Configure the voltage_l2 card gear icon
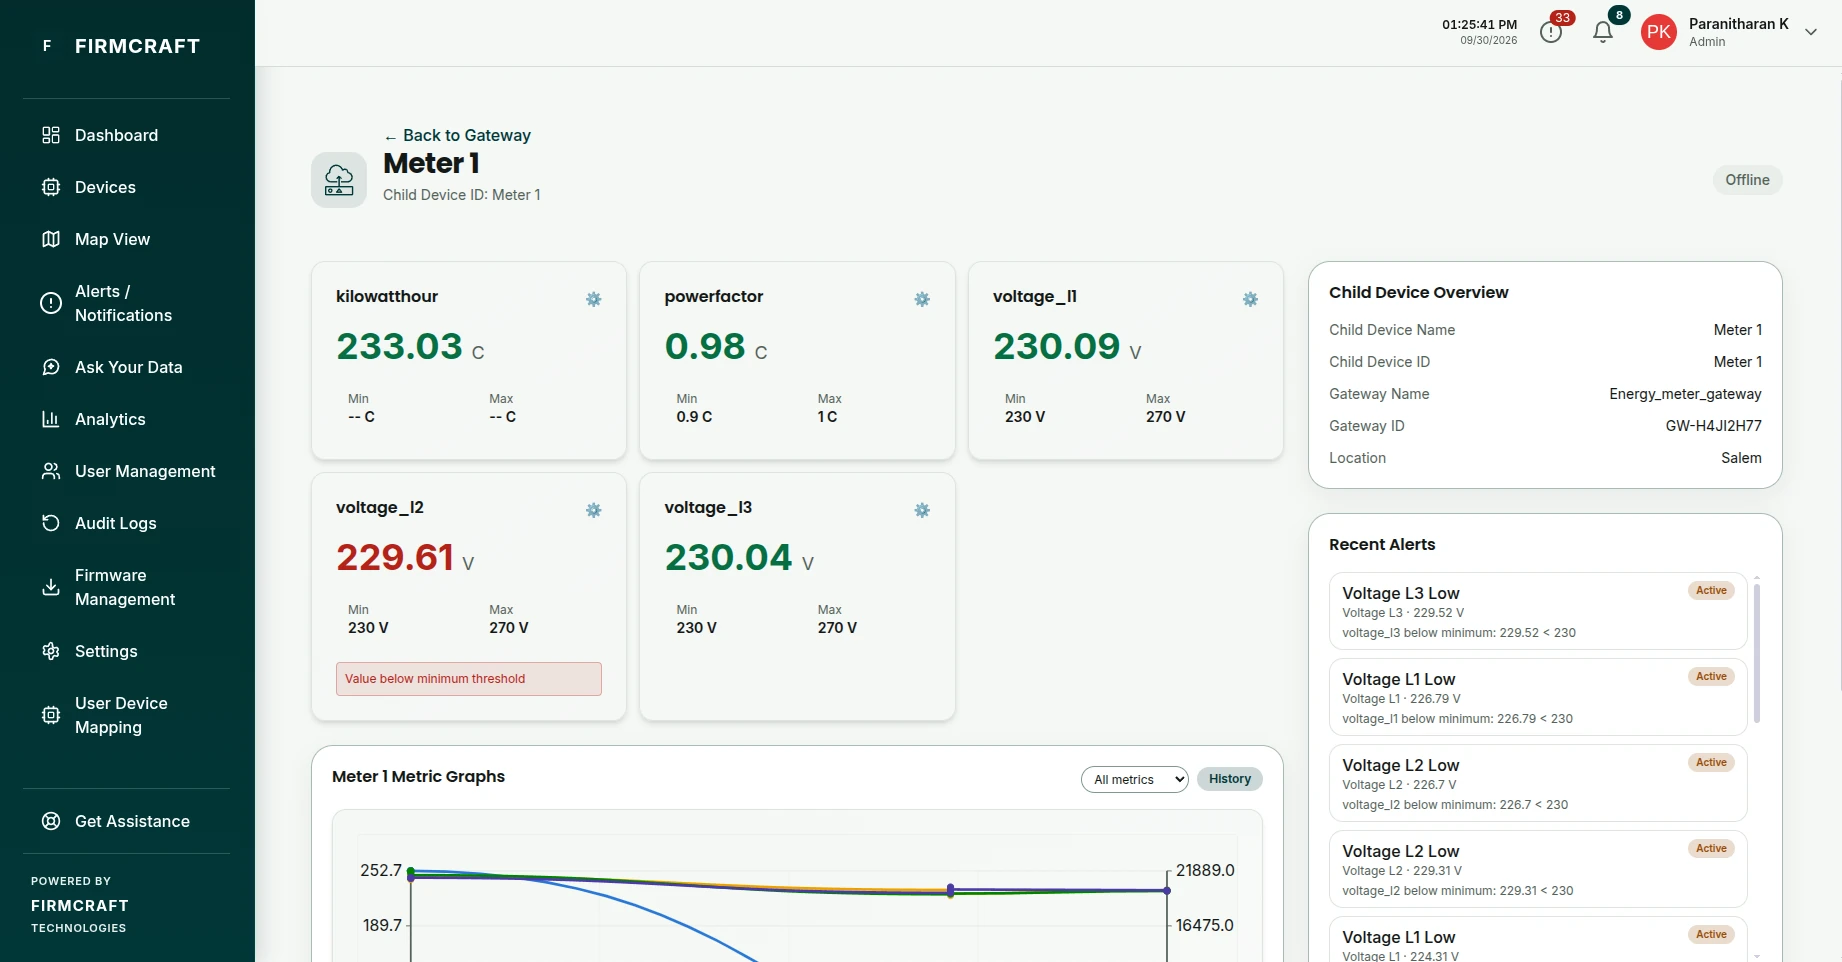The height and width of the screenshot is (962, 1842). click(x=594, y=510)
